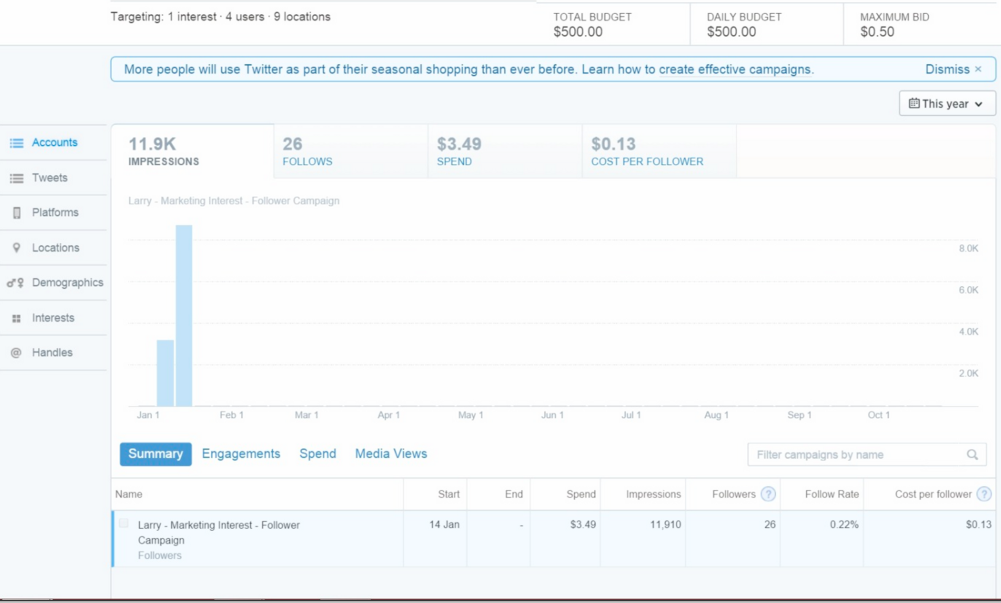The image size is (1001, 603).
Task: Switch to the Engagements tab
Action: click(x=241, y=454)
